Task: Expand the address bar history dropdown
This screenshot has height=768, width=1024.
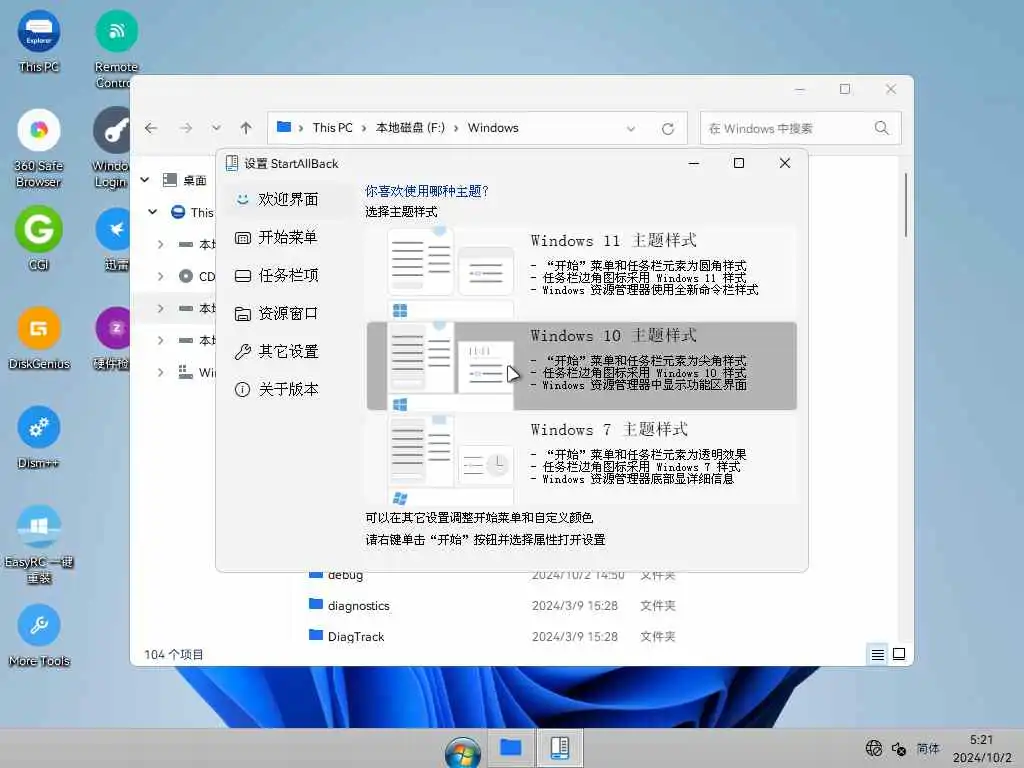Action: pyautogui.click(x=631, y=129)
